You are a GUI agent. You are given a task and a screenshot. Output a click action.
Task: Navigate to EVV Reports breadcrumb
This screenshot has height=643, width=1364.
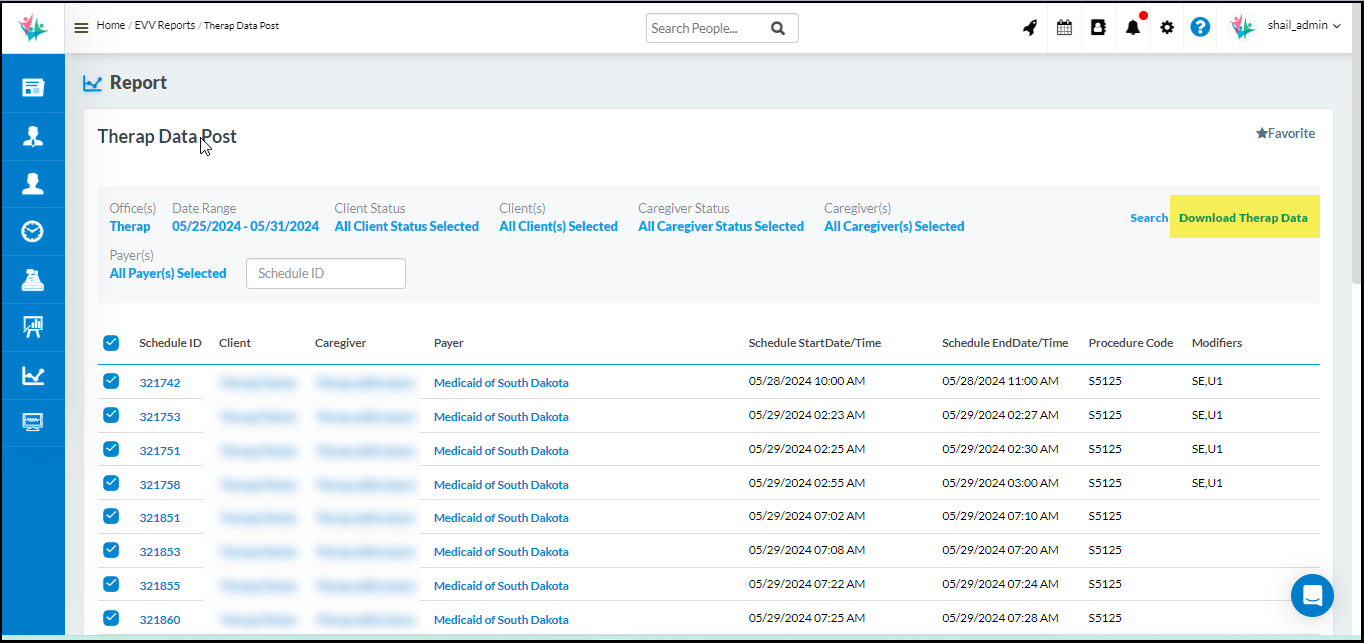(x=165, y=26)
